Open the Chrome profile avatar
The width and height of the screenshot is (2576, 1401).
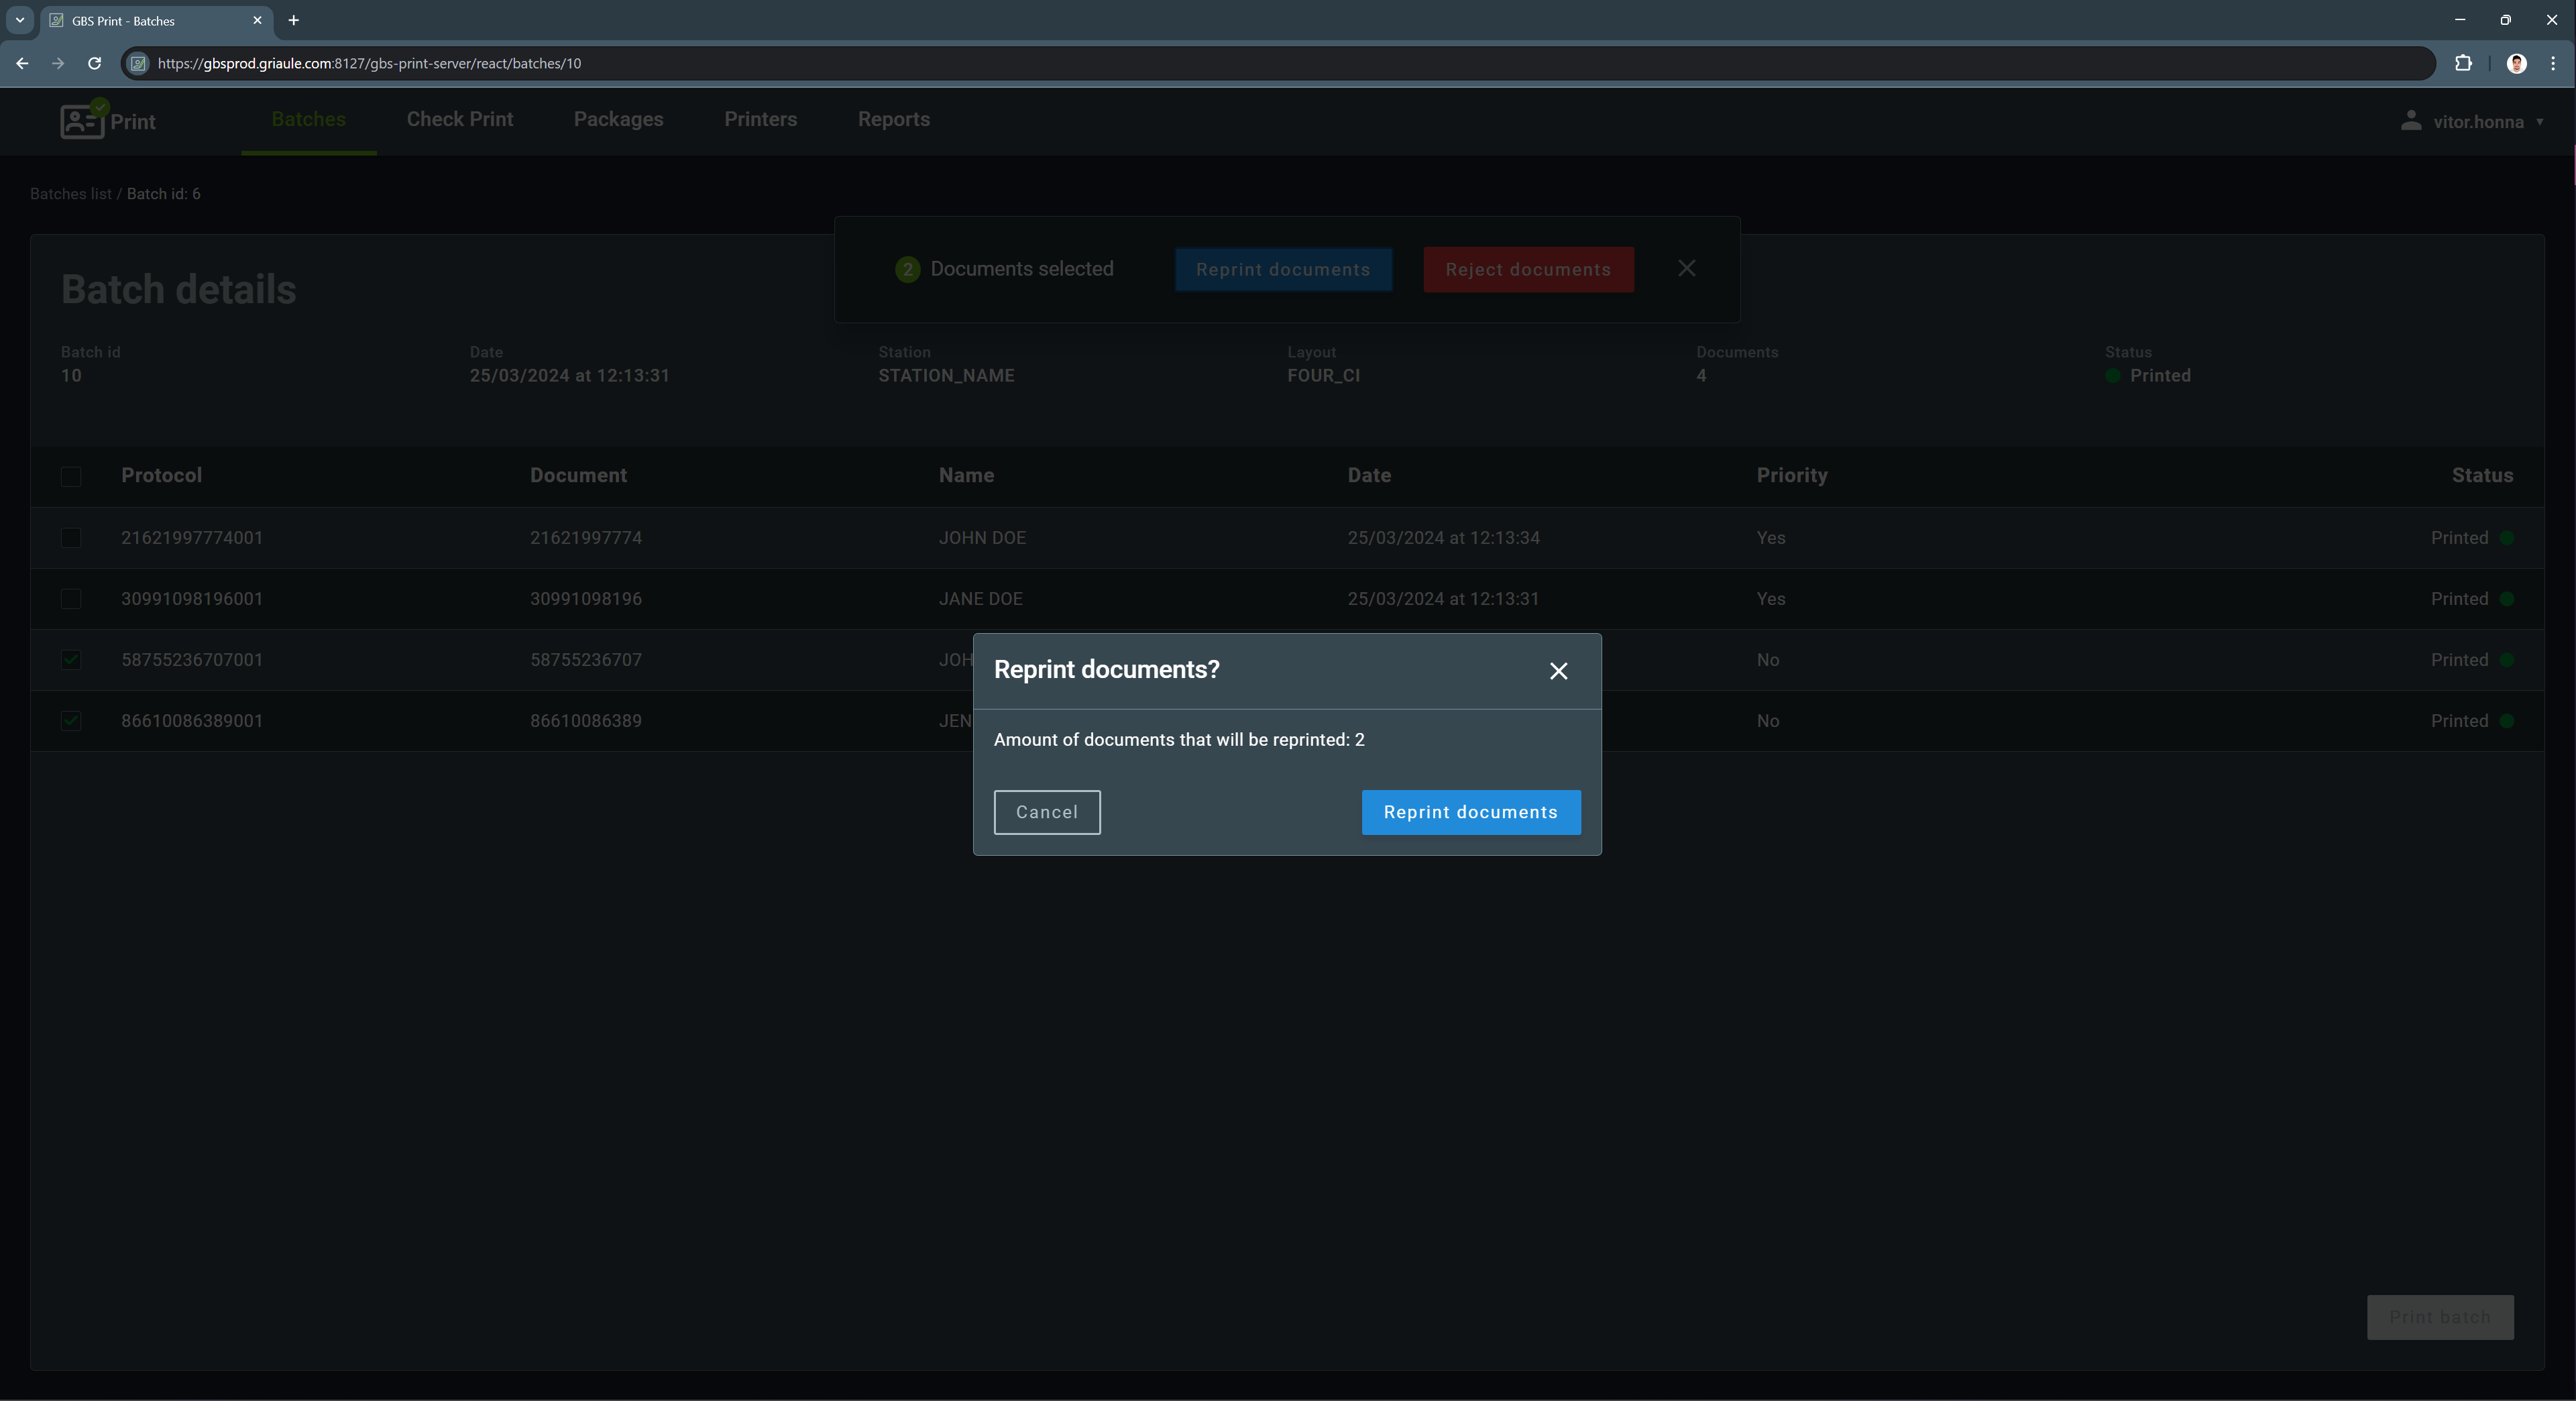[x=2517, y=63]
